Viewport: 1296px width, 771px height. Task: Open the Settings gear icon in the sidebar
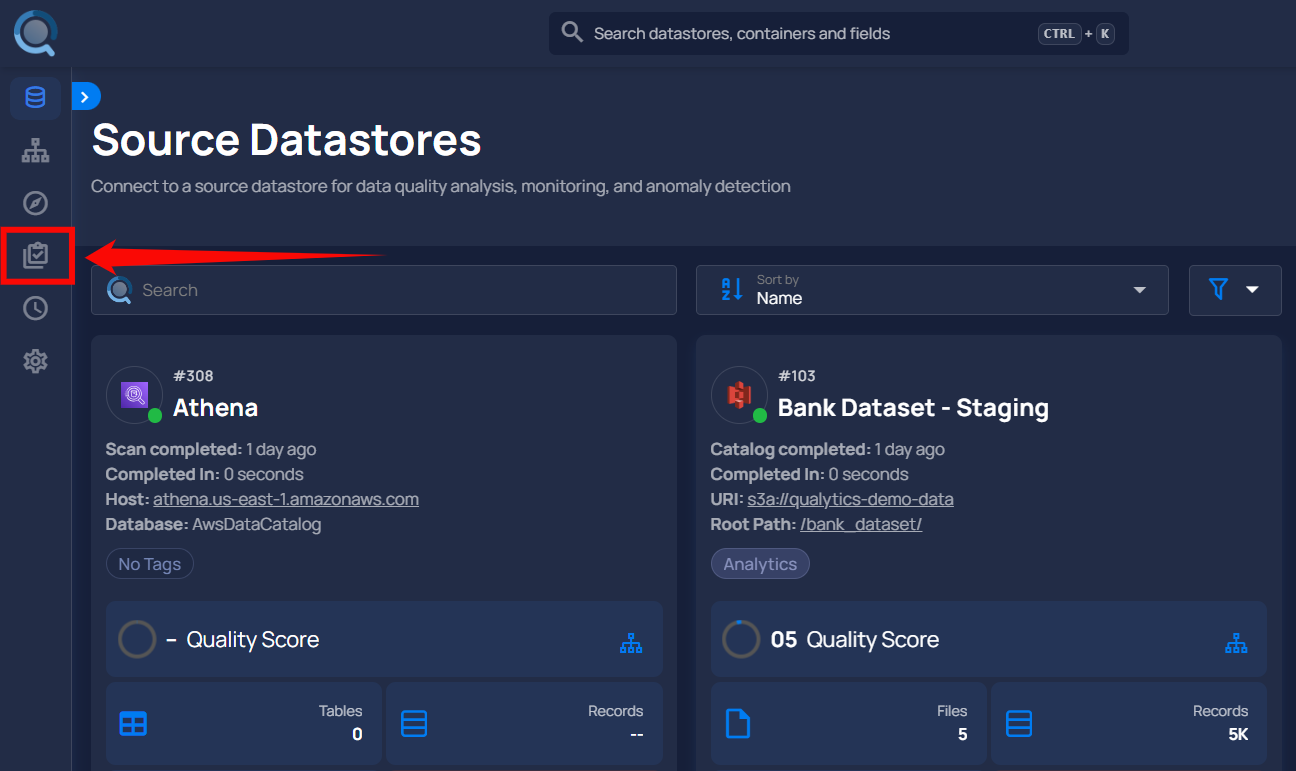pyautogui.click(x=35, y=361)
